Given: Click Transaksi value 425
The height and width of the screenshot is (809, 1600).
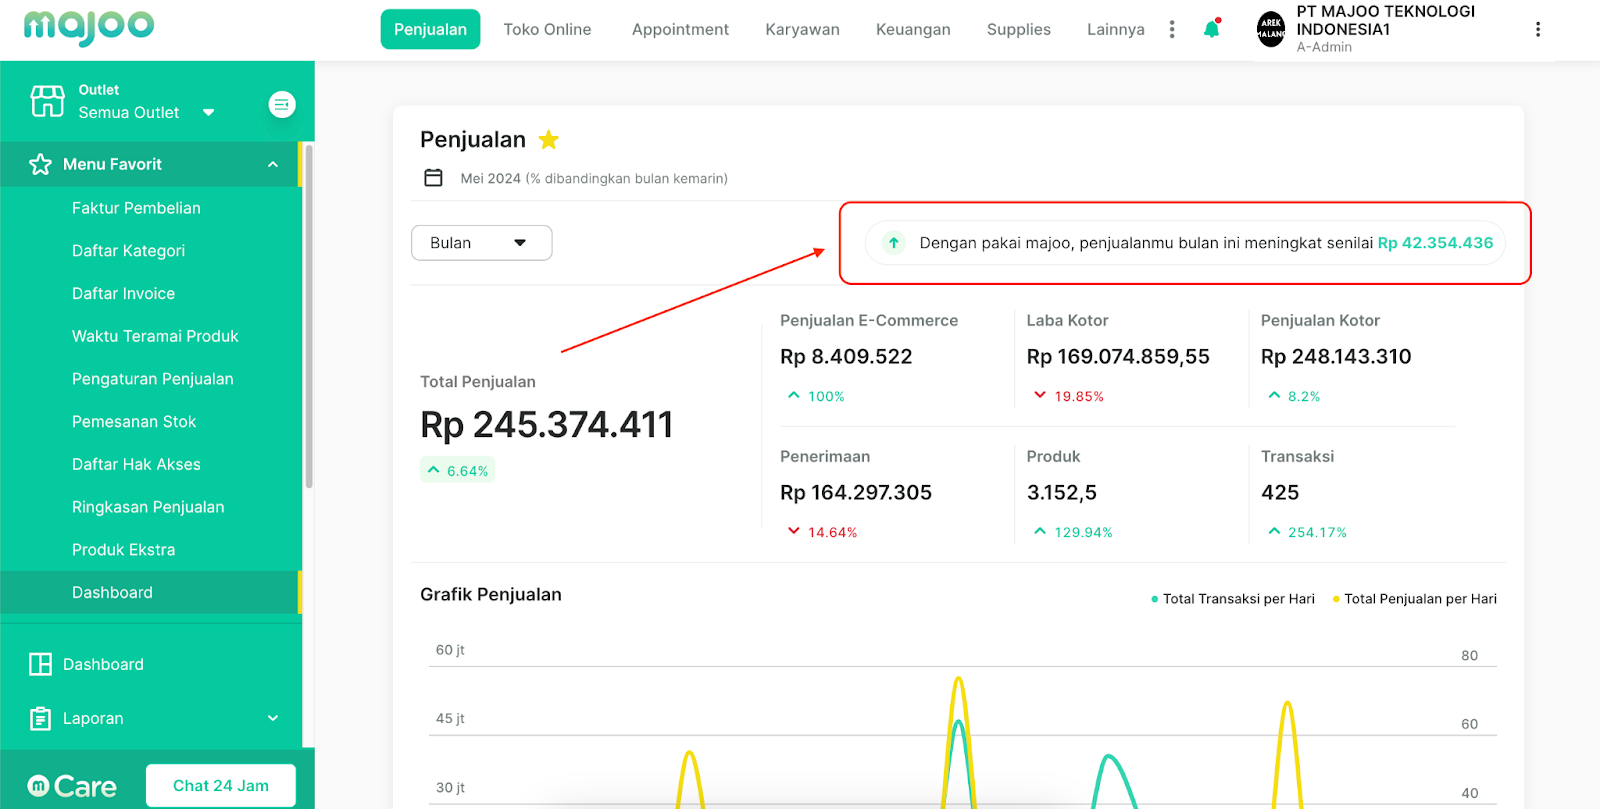Looking at the screenshot, I should 1280,492.
